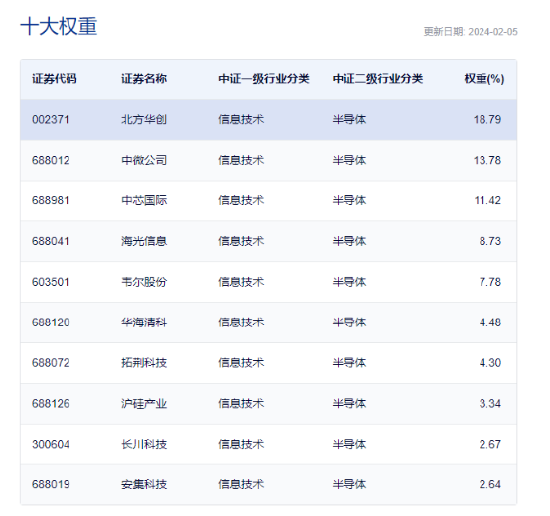
Task: Select the 中芯国际 name cell
Action: click(144, 200)
